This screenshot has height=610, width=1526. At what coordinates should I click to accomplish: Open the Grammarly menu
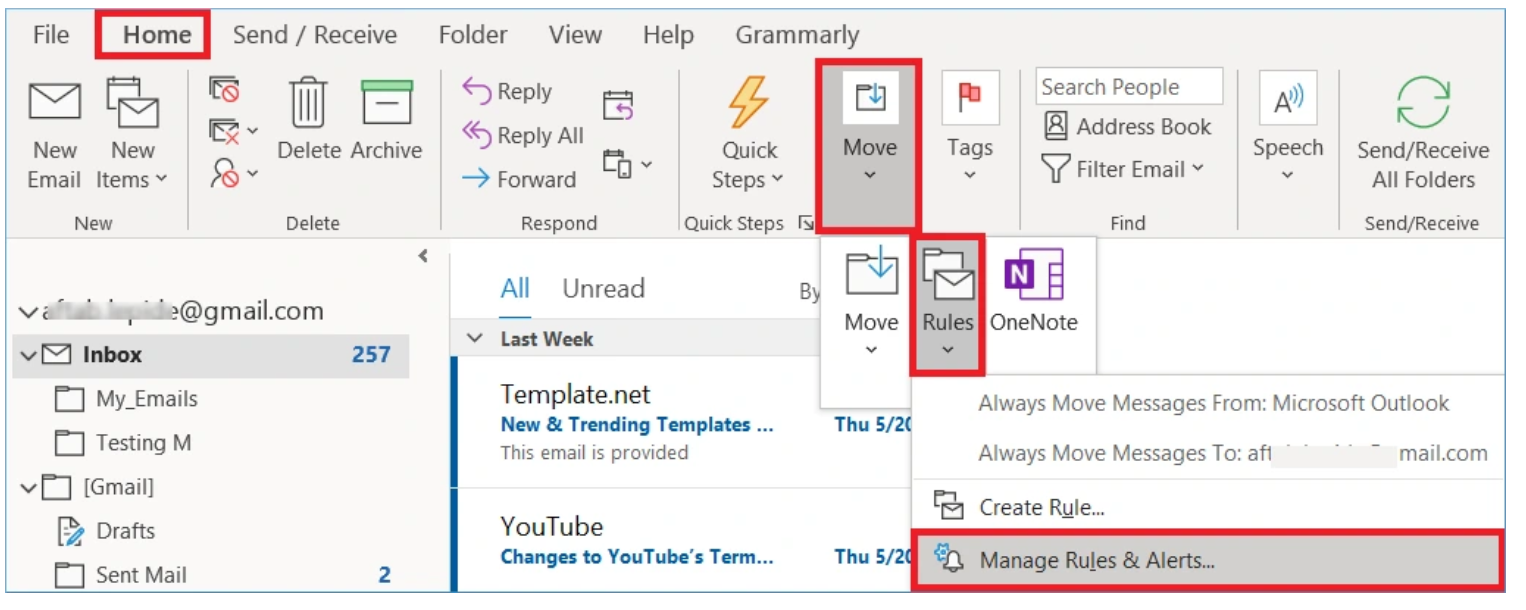pyautogui.click(x=796, y=34)
